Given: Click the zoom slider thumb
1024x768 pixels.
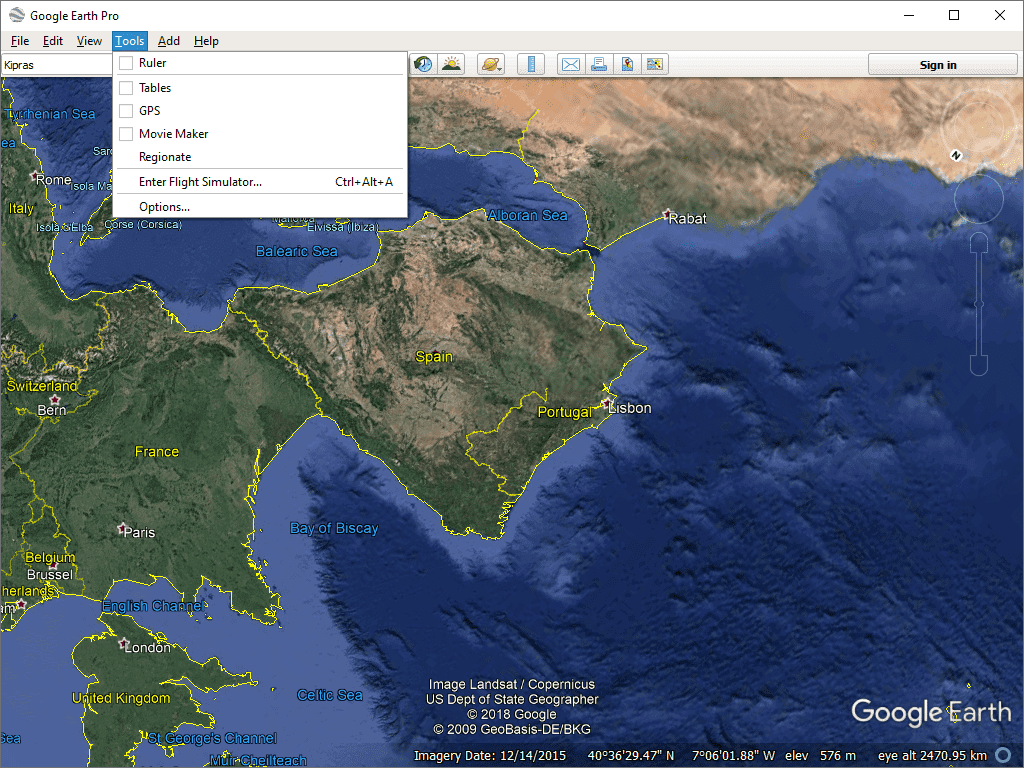Looking at the screenshot, I should coord(978,304).
